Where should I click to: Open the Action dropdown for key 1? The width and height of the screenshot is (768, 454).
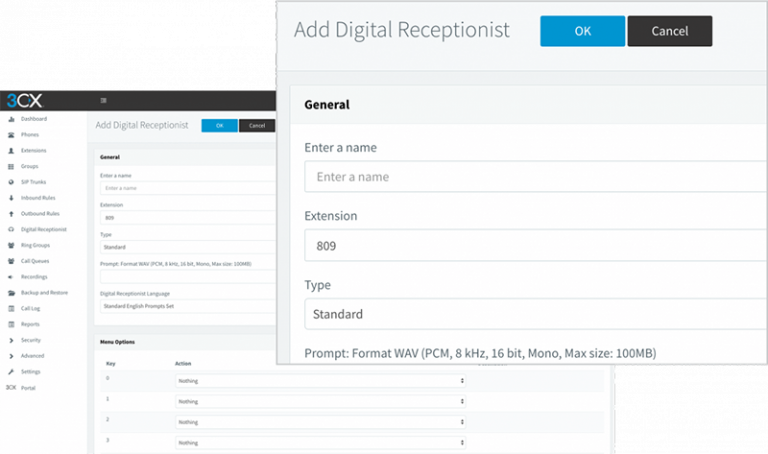coord(320,401)
